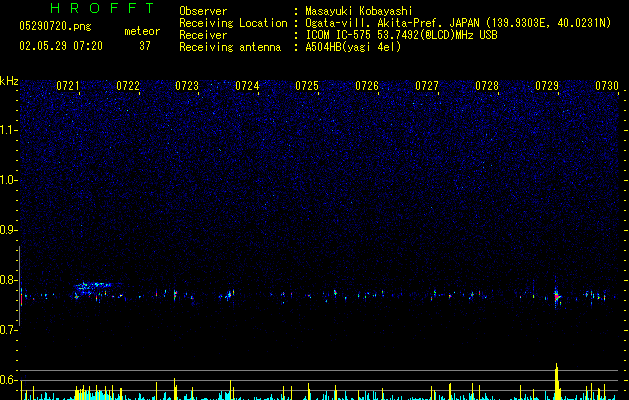
Task: Click the tall yellow intensity peak at 0729
Action: pos(557,381)
